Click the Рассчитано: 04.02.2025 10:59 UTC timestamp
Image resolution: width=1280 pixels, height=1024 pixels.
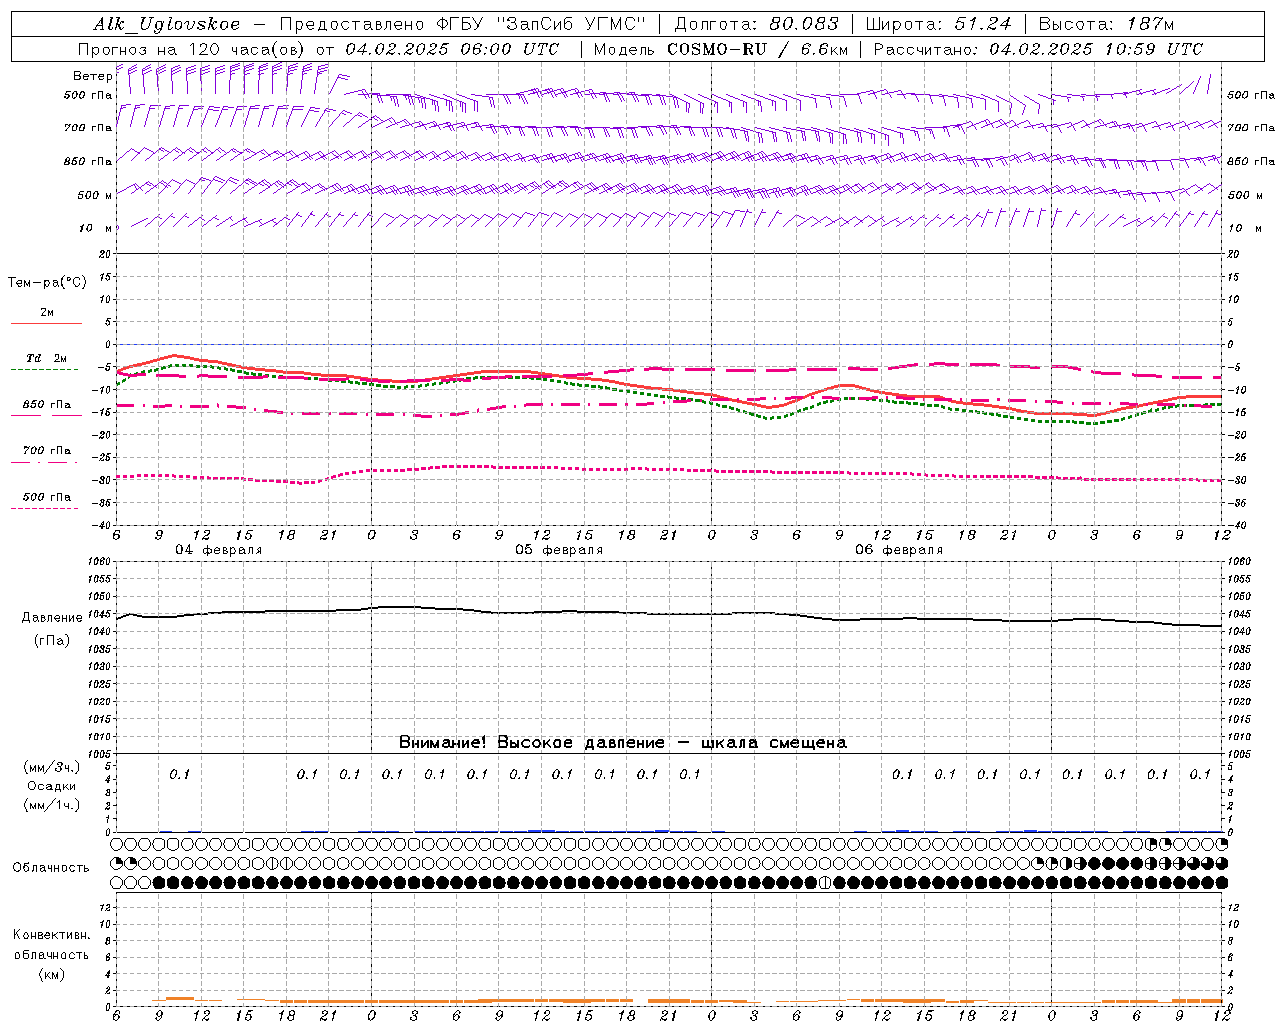tap(1038, 49)
